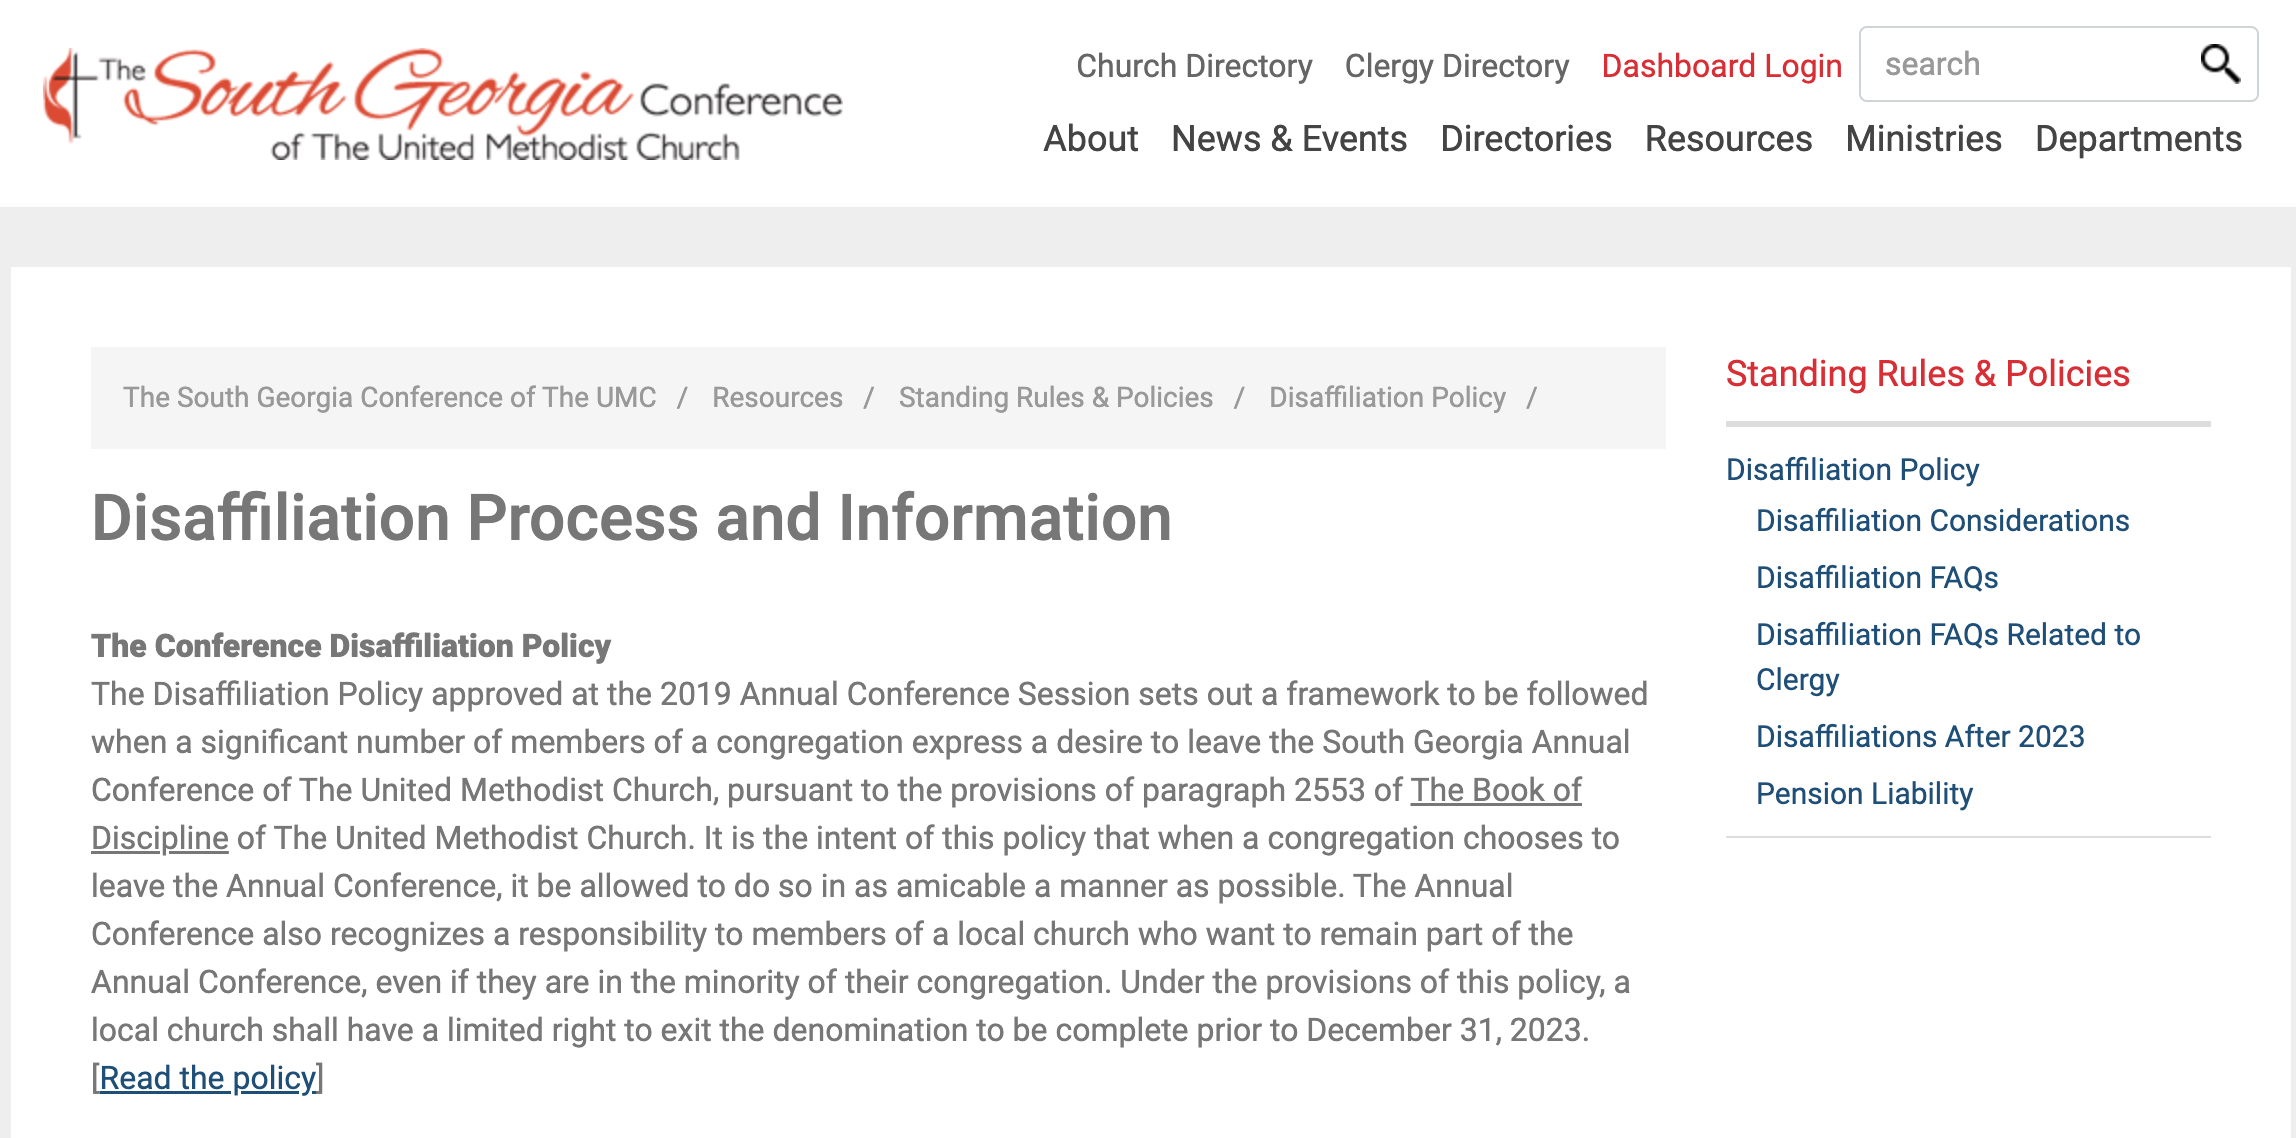Select Disaffiliation Considerations in the sidebar
The width and height of the screenshot is (2296, 1138).
[x=1942, y=521]
